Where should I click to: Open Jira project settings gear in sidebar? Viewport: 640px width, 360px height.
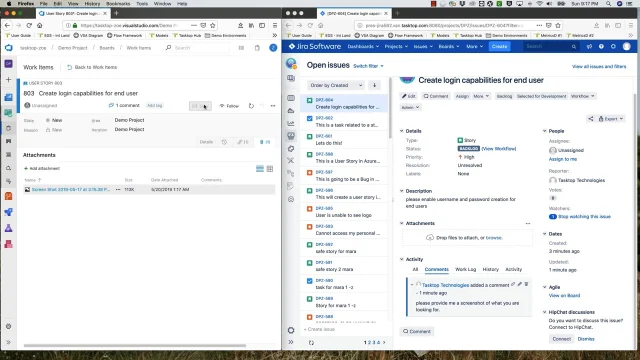point(291,330)
